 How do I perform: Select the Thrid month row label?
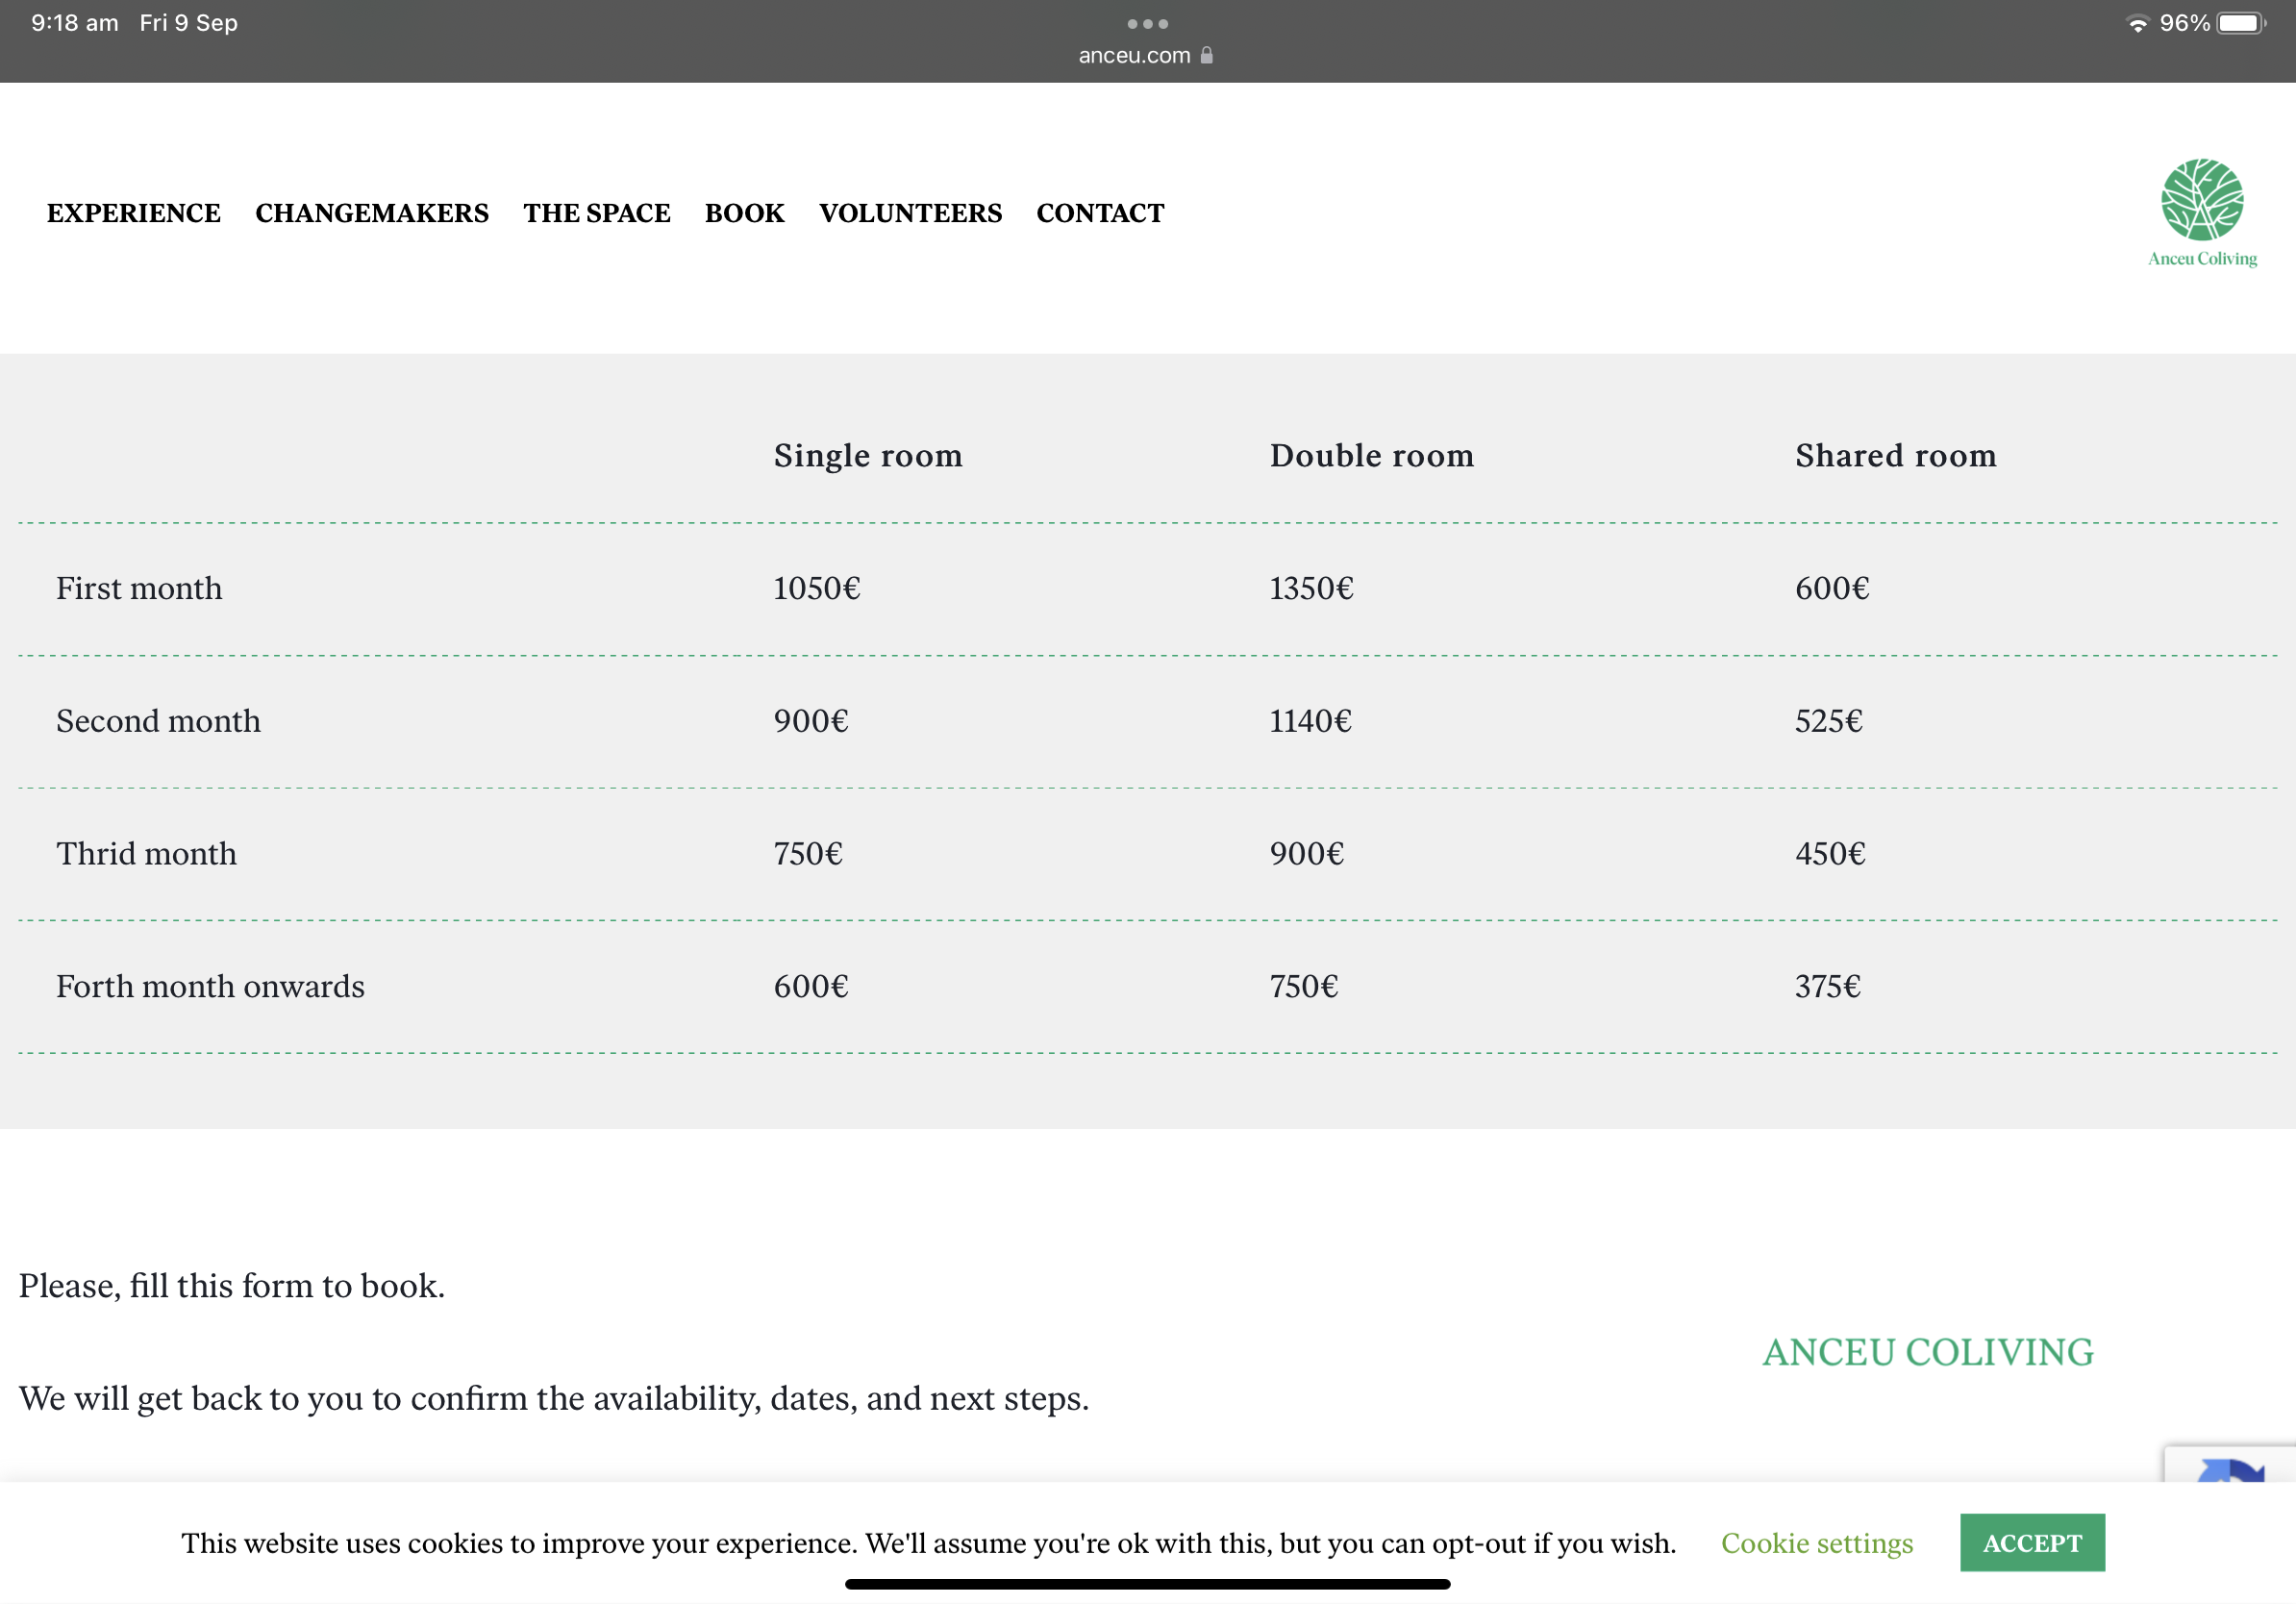(146, 853)
